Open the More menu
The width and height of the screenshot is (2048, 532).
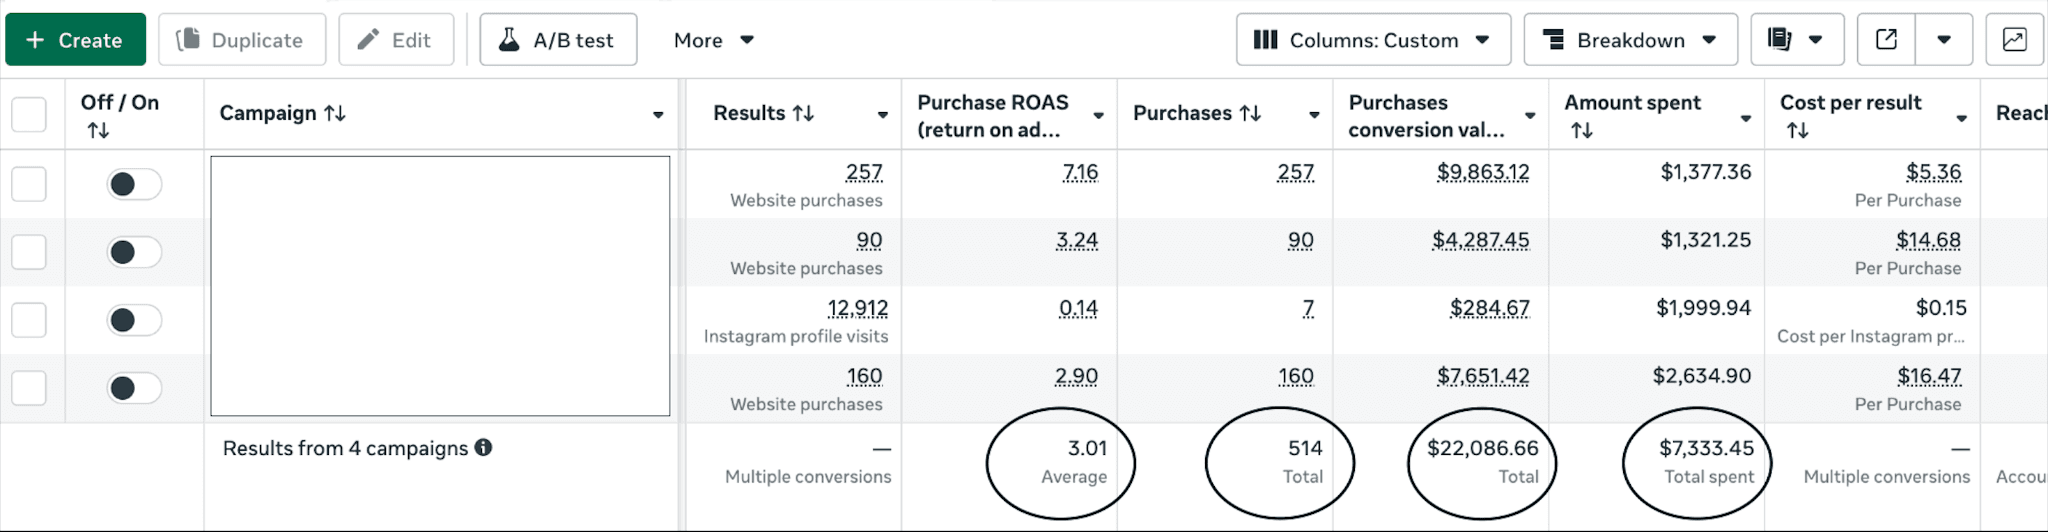click(x=713, y=40)
